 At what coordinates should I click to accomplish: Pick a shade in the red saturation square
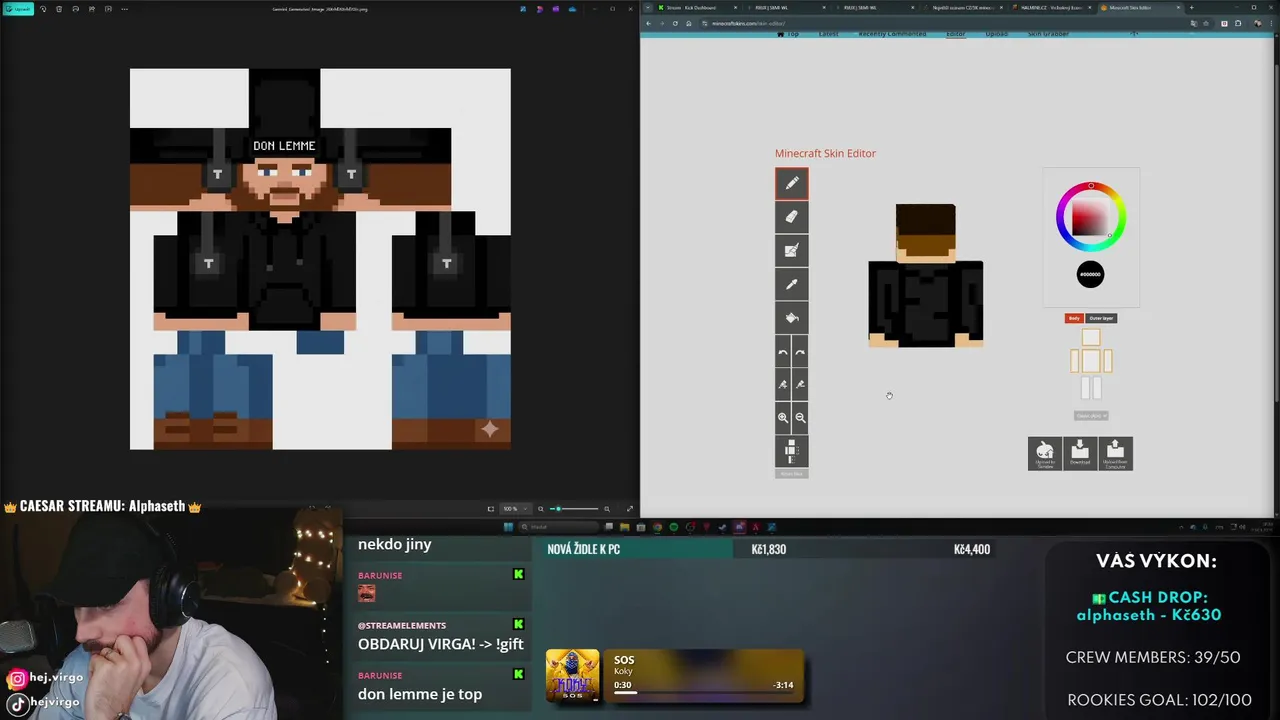1090,217
